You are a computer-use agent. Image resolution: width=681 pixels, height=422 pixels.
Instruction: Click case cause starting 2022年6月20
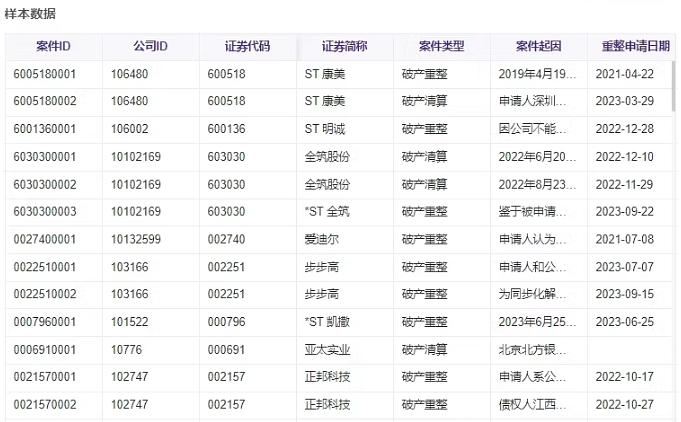click(x=537, y=157)
